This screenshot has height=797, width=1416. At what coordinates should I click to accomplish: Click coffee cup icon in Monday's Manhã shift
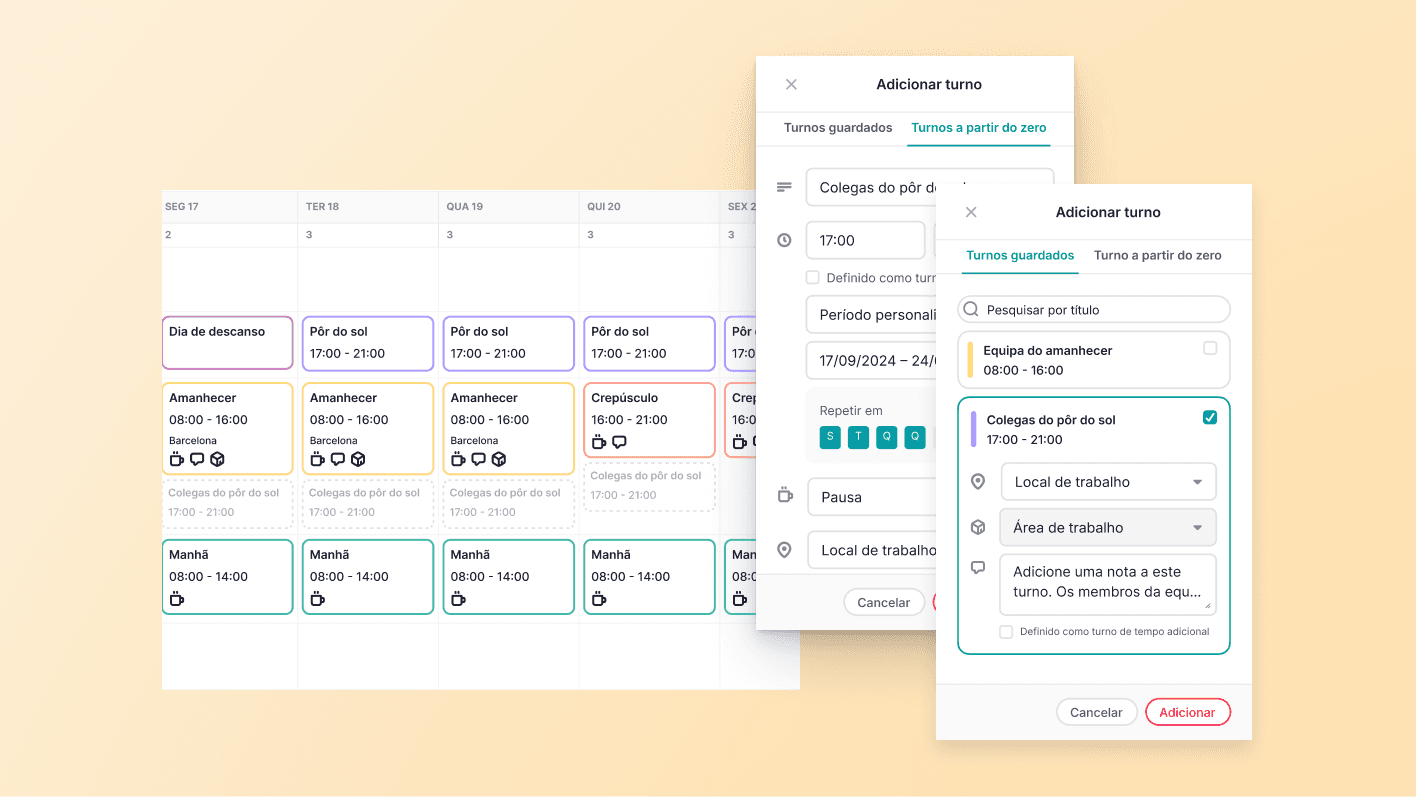[x=177, y=599]
